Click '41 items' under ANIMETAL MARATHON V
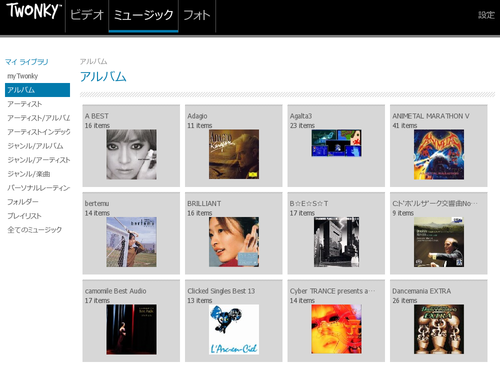The image size is (500, 366). (405, 125)
